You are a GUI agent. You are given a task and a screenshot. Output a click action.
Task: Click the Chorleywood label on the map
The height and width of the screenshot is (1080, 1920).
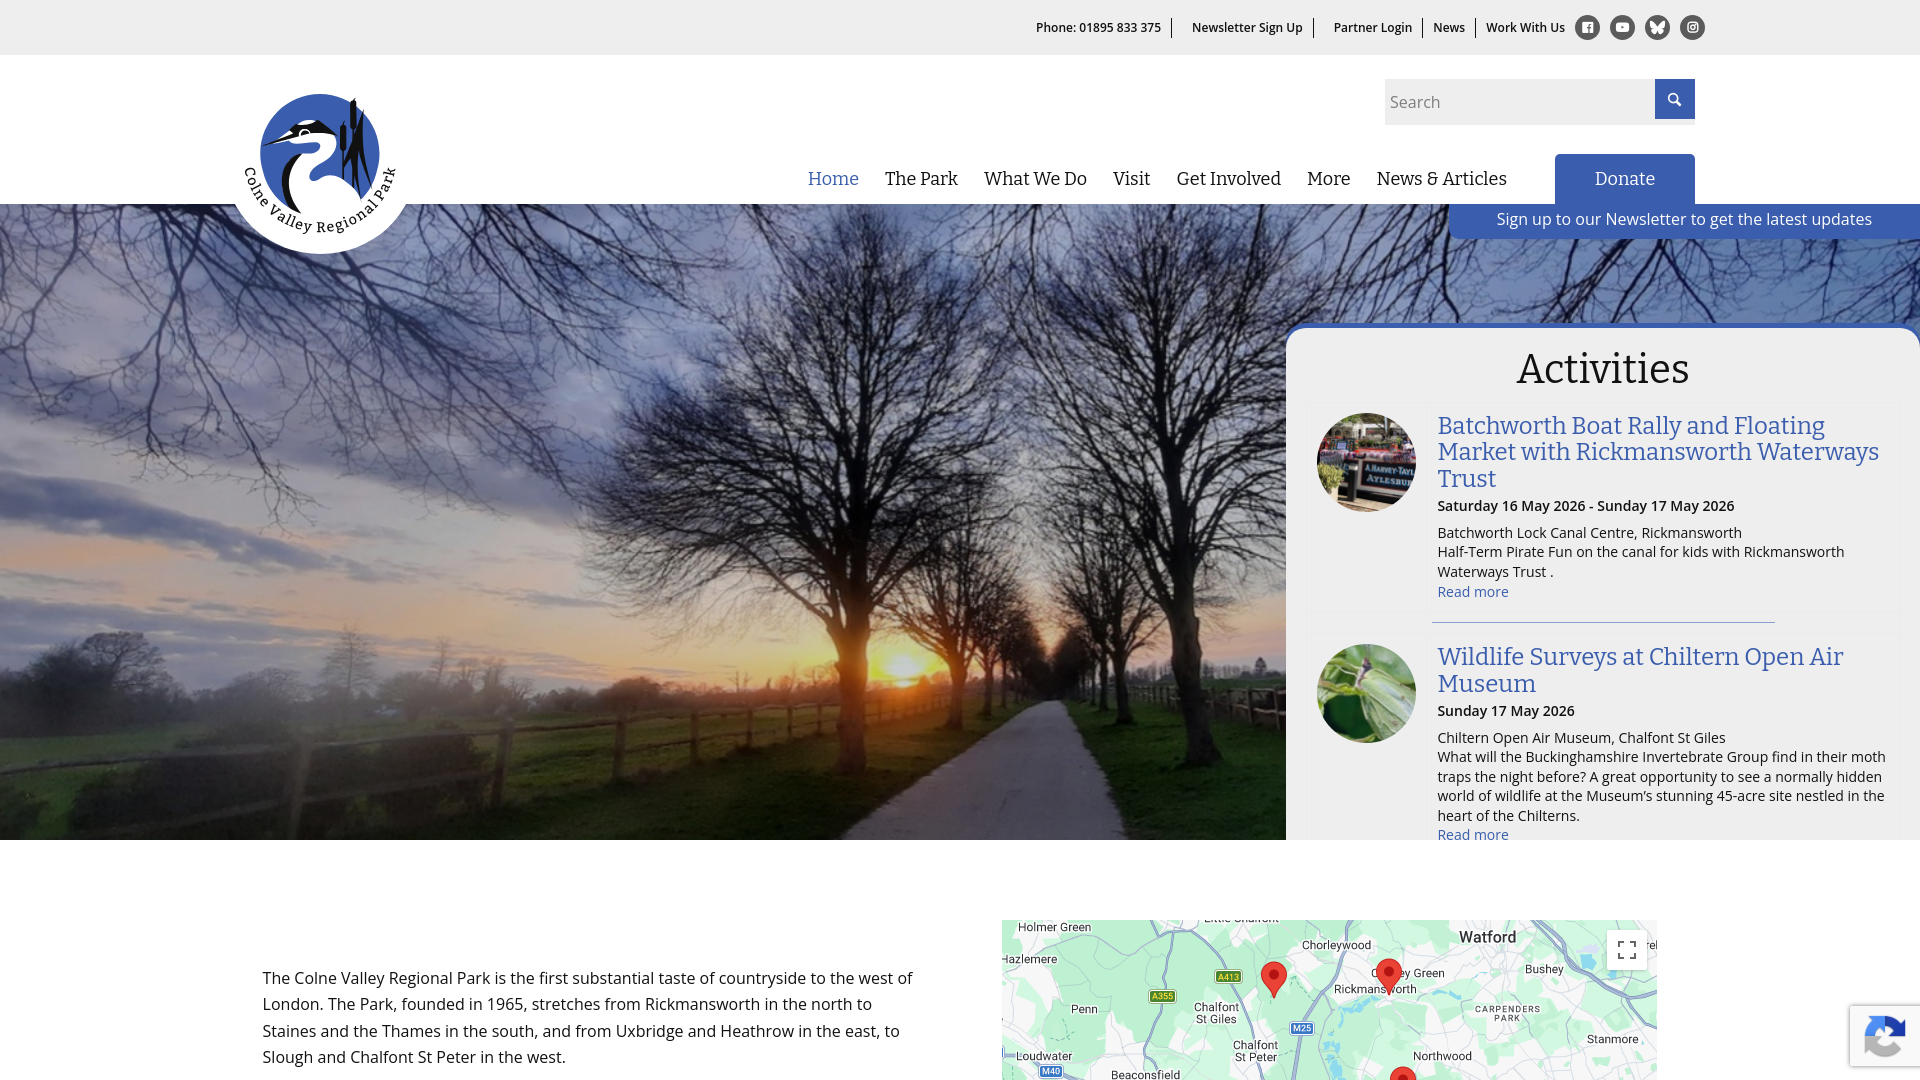click(x=1336, y=945)
